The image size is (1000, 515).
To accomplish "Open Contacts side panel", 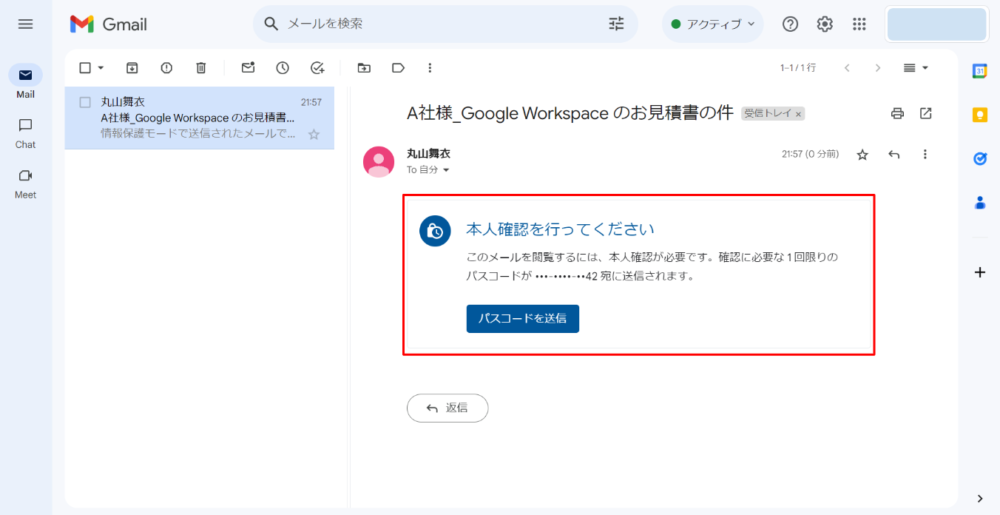I will point(980,203).
